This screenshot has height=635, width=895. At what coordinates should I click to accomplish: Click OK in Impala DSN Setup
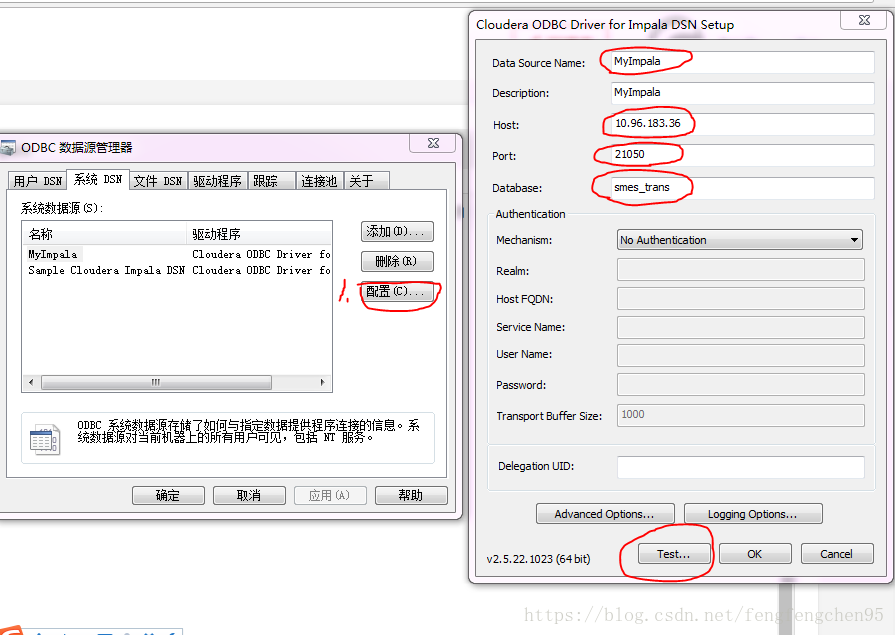point(755,554)
